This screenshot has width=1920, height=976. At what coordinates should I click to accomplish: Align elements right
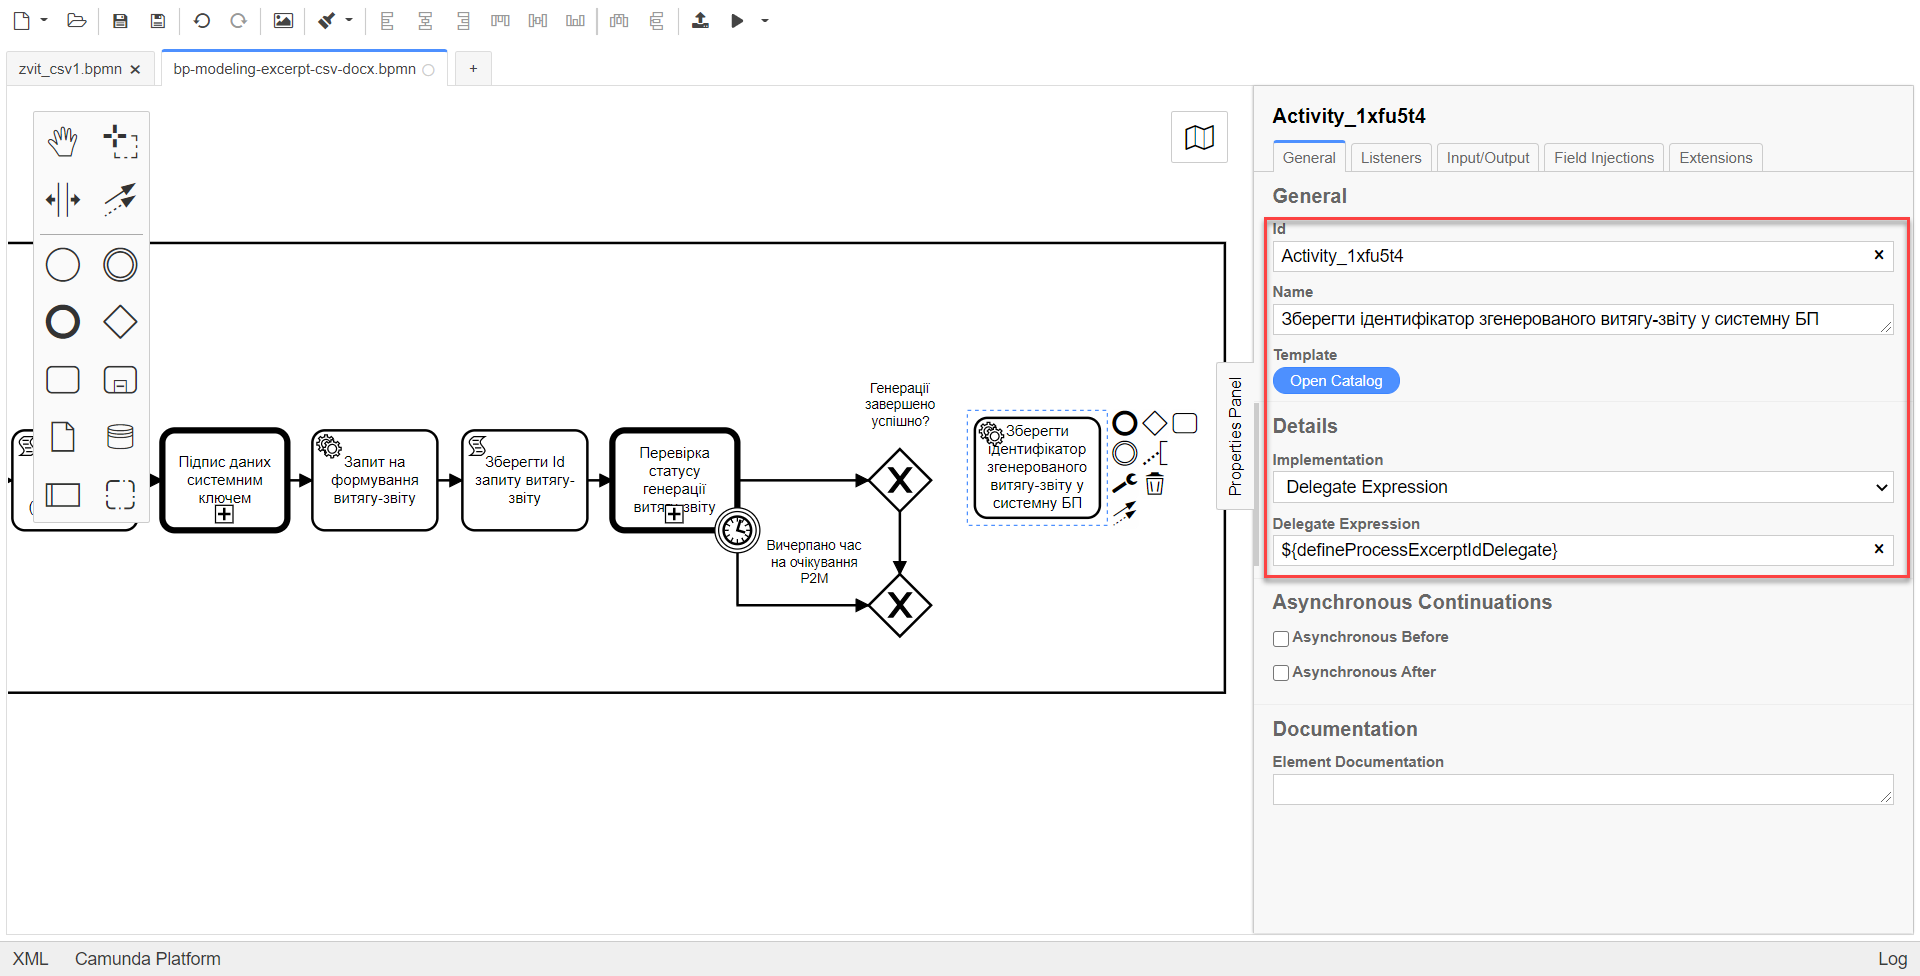point(462,20)
